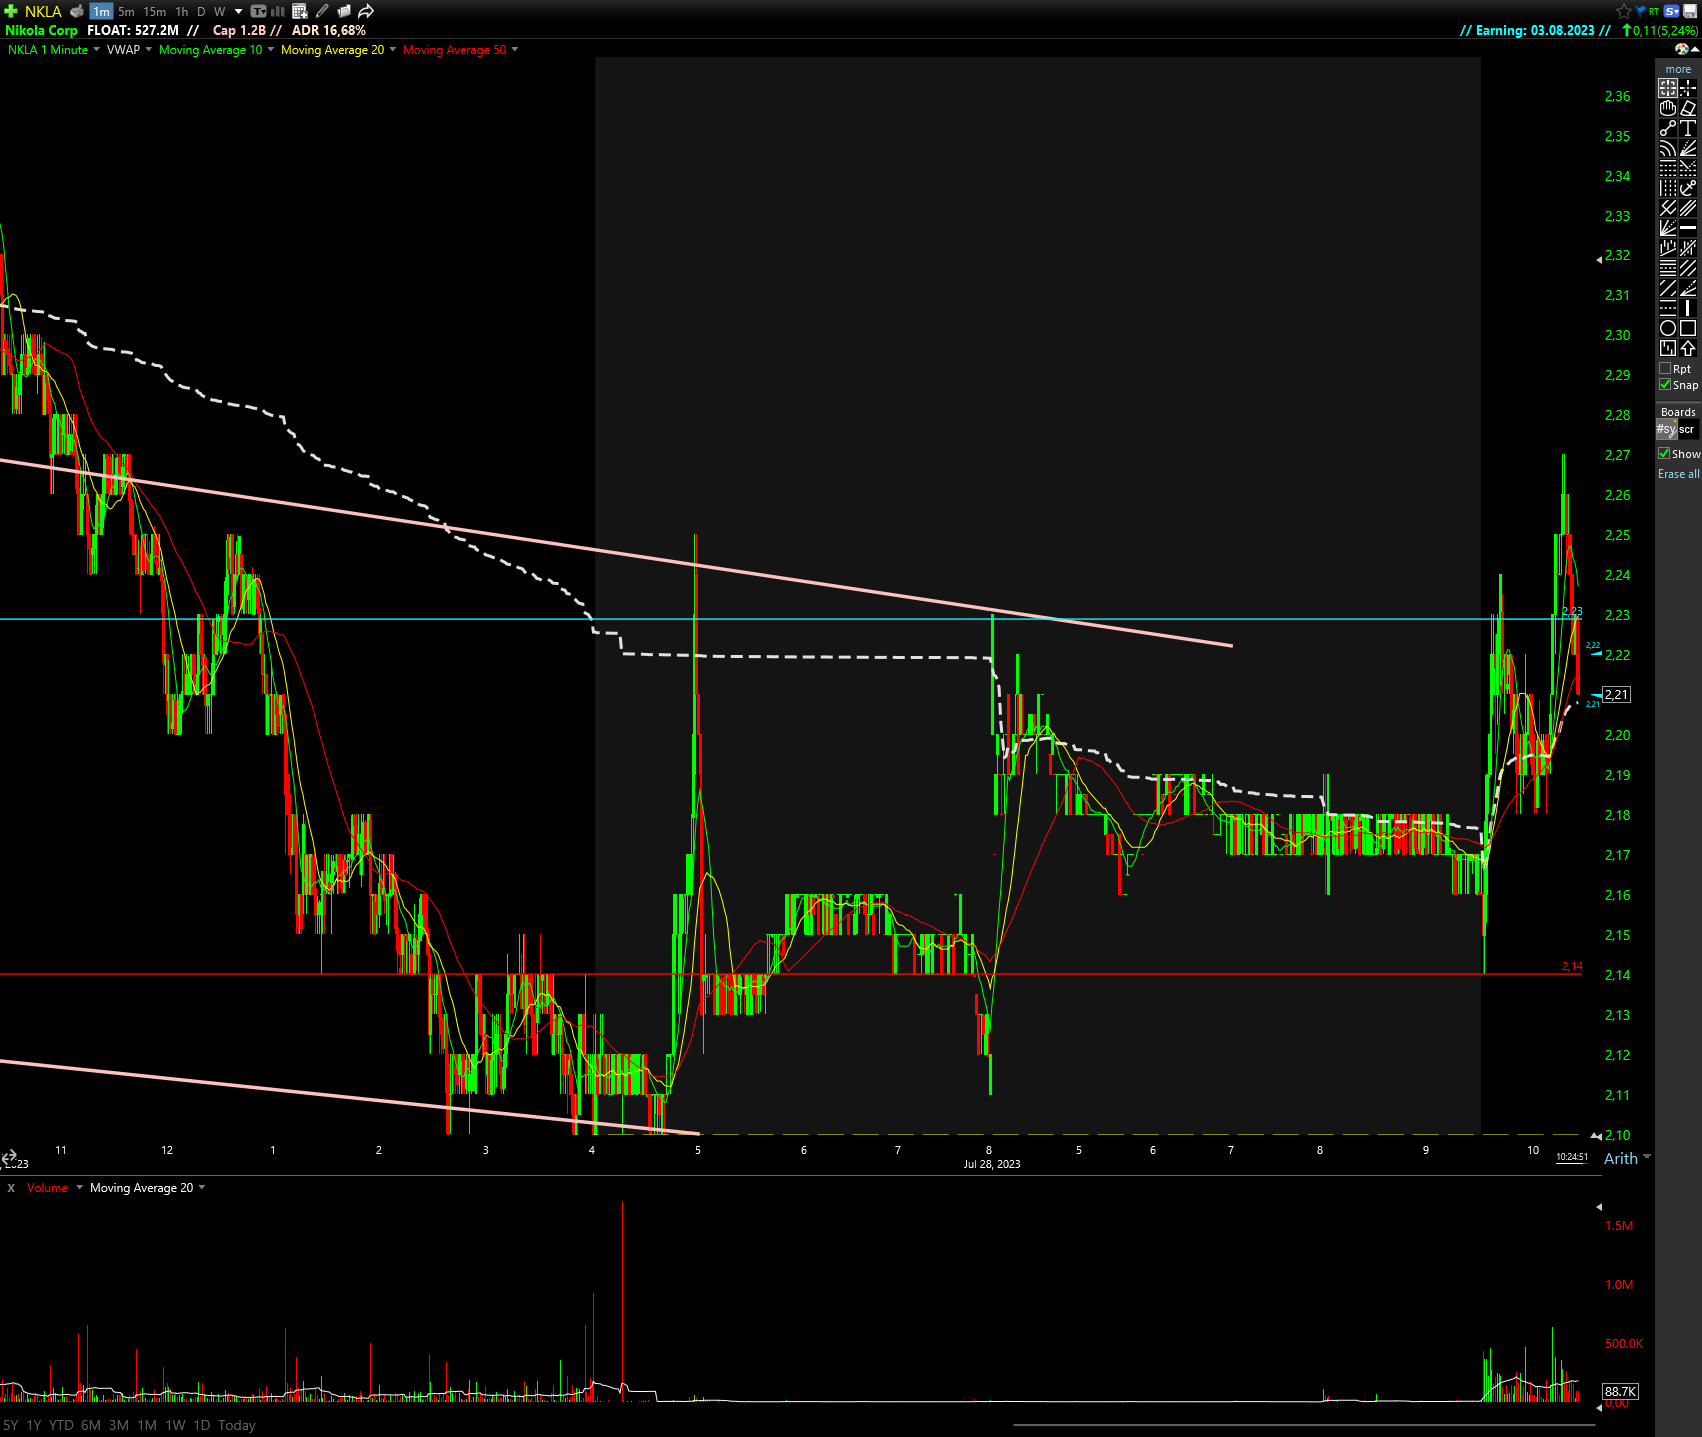Switch to 15m timeframe
Image resolution: width=1702 pixels, height=1437 pixels.
click(154, 12)
